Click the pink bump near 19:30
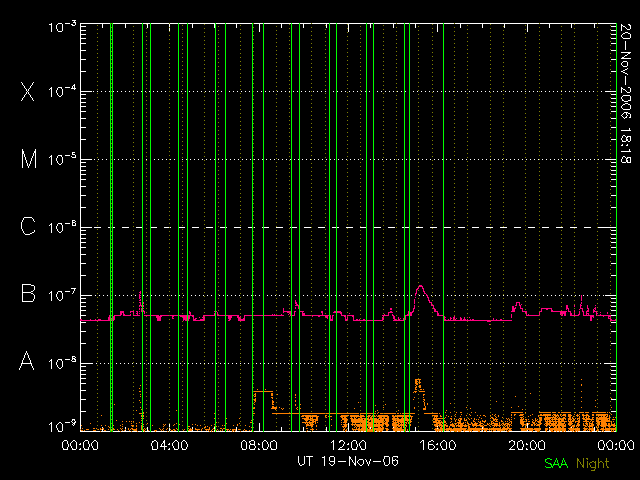Image resolution: width=640 pixels, height=480 pixels. [x=518, y=304]
